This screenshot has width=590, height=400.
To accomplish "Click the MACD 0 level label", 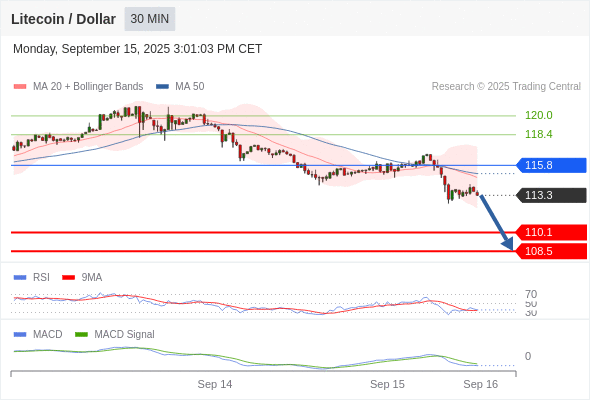I will (528, 356).
